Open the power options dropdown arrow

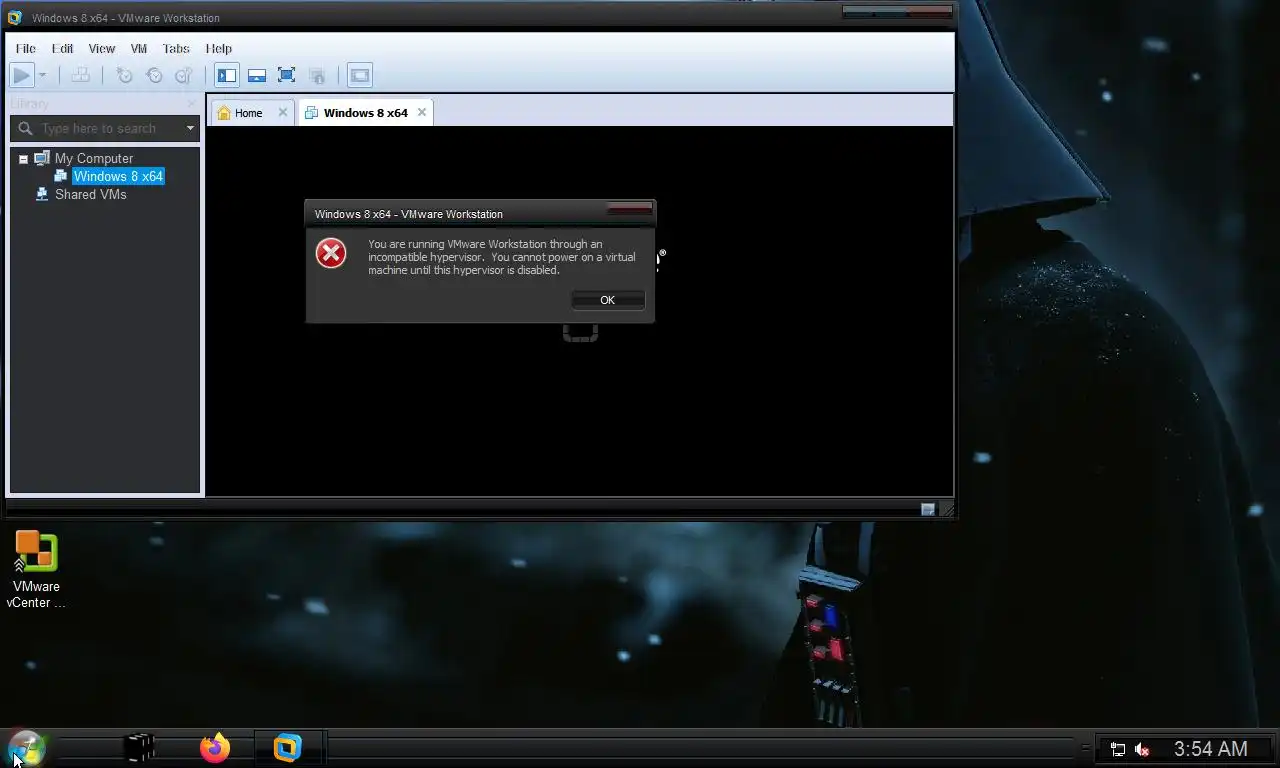tap(42, 75)
